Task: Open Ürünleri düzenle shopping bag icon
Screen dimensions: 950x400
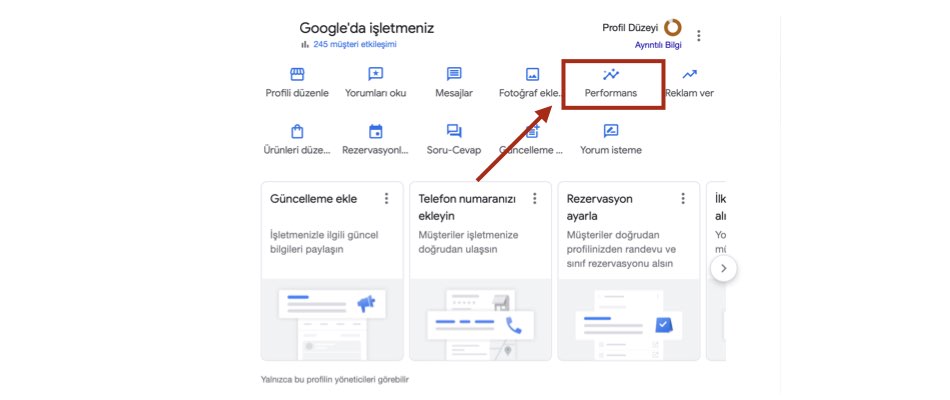Action: tap(296, 131)
